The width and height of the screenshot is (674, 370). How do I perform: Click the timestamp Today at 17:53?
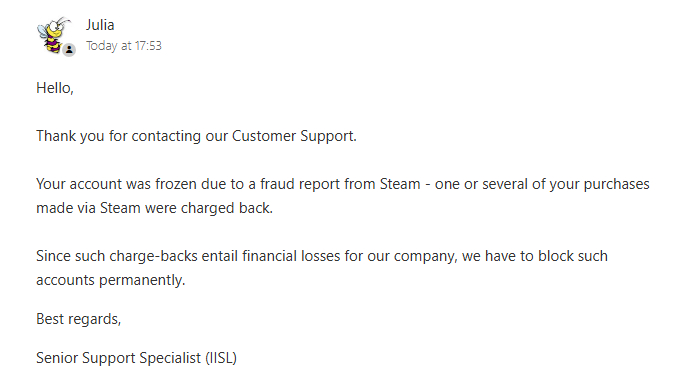(x=124, y=46)
